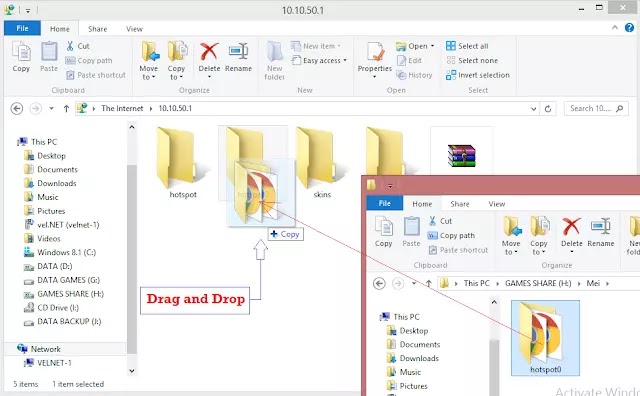Select hotspot0 folder in Mei window

coord(545,338)
